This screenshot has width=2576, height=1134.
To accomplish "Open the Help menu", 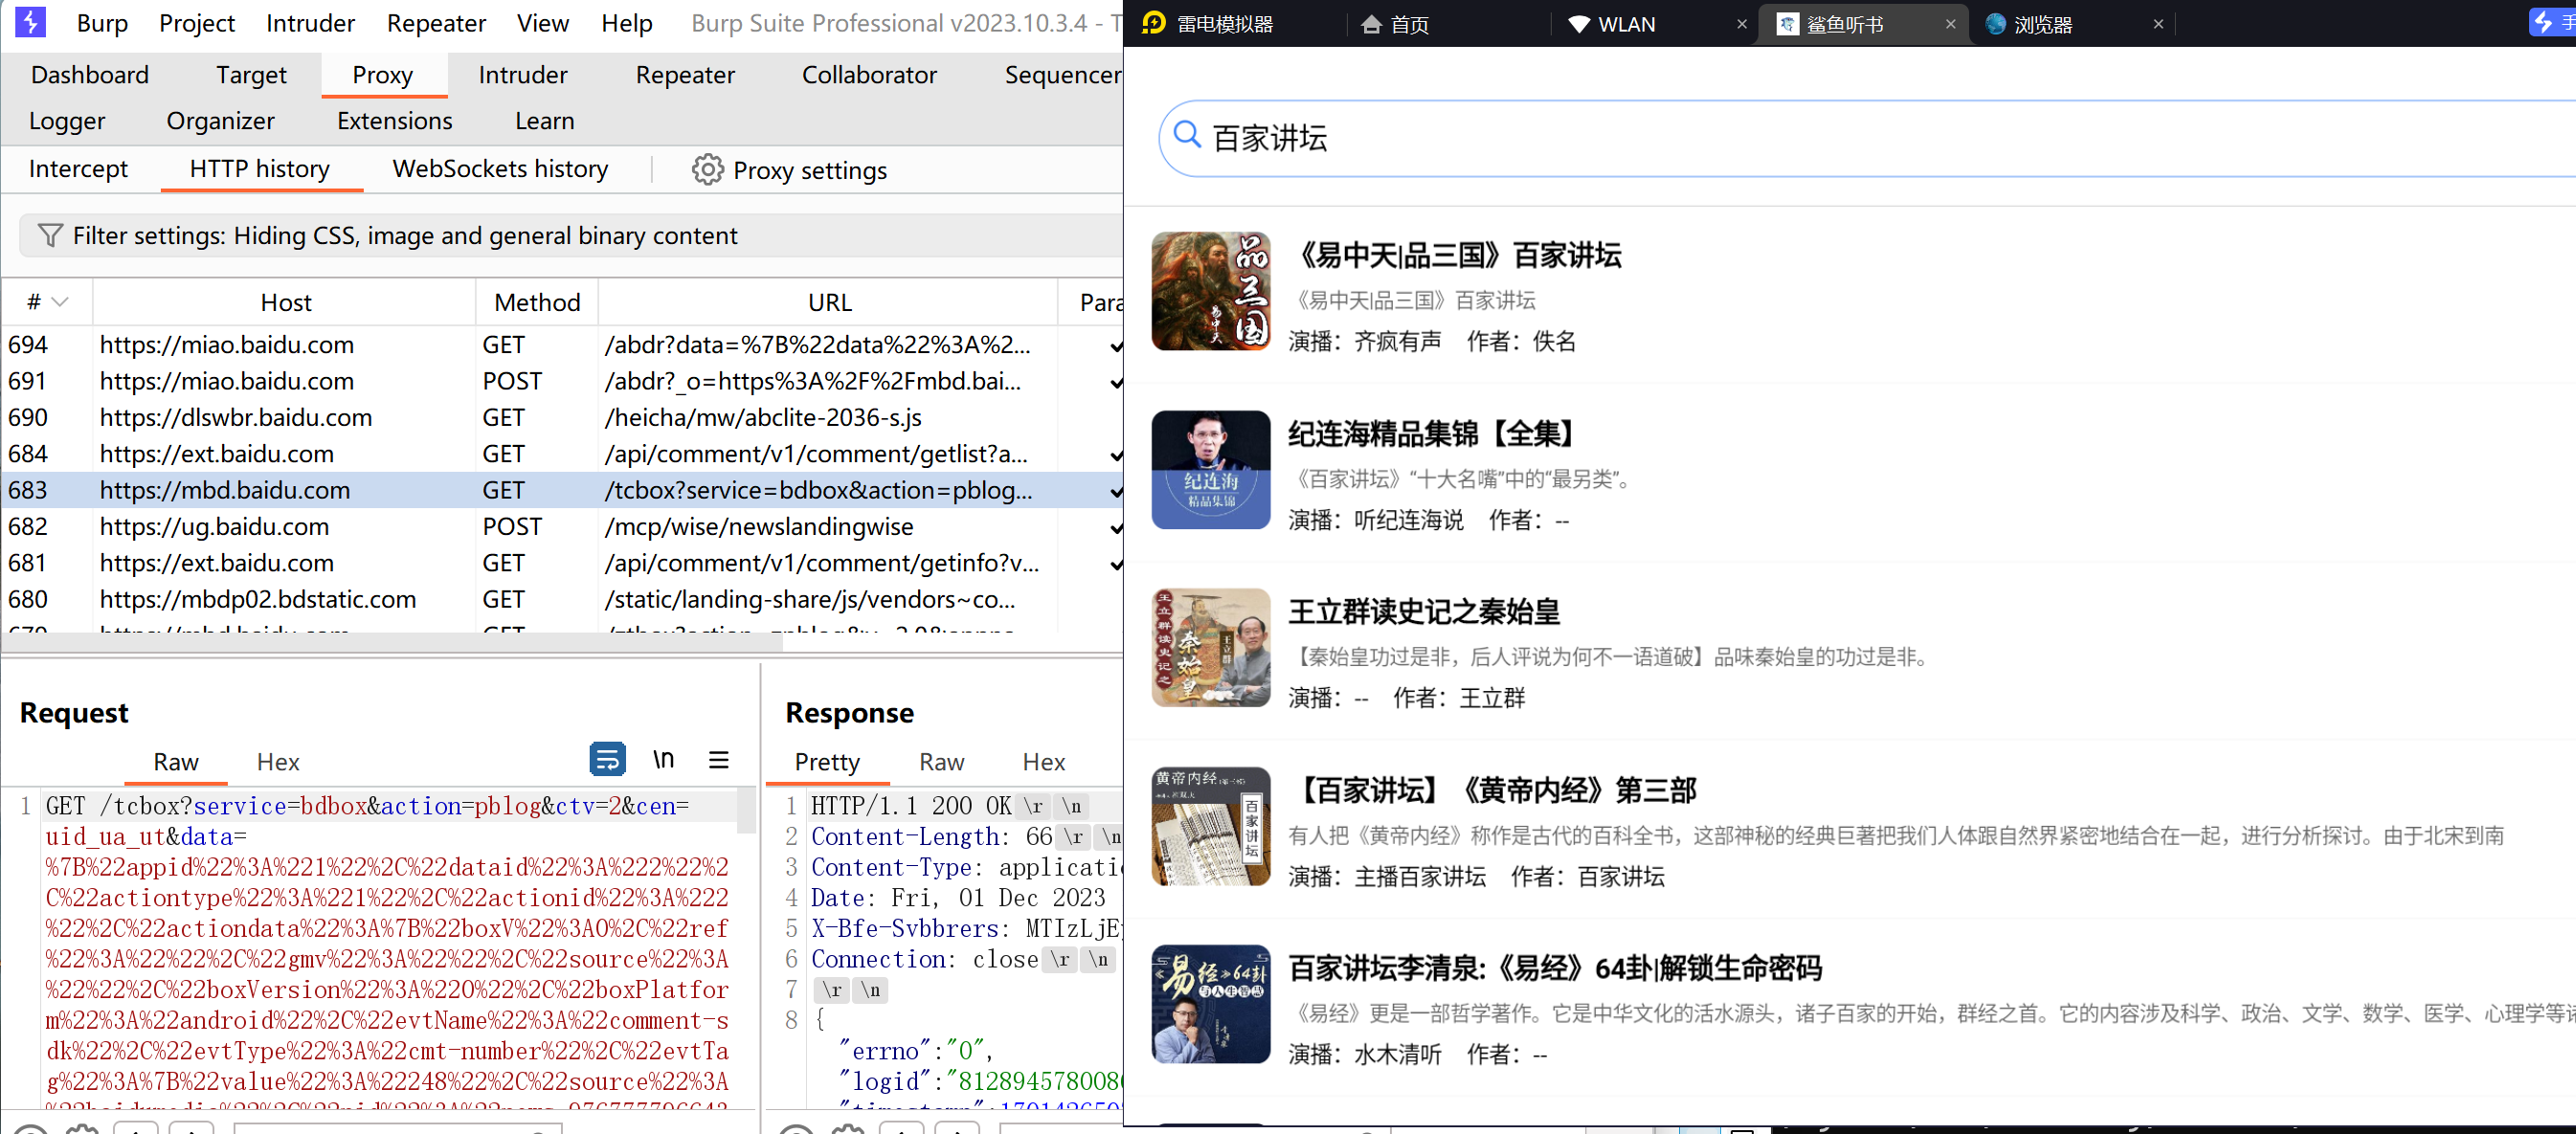I will pyautogui.click(x=626, y=23).
